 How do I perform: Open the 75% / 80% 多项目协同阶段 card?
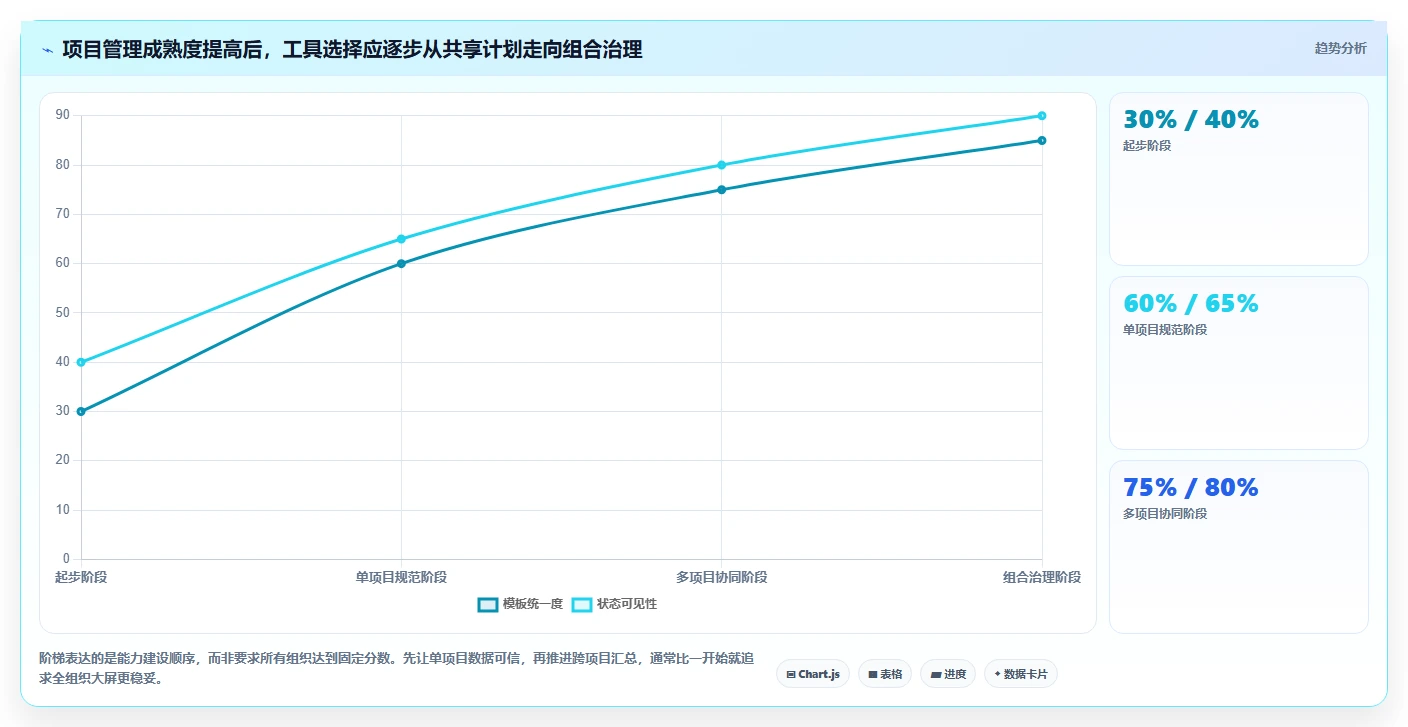[x=1238, y=547]
